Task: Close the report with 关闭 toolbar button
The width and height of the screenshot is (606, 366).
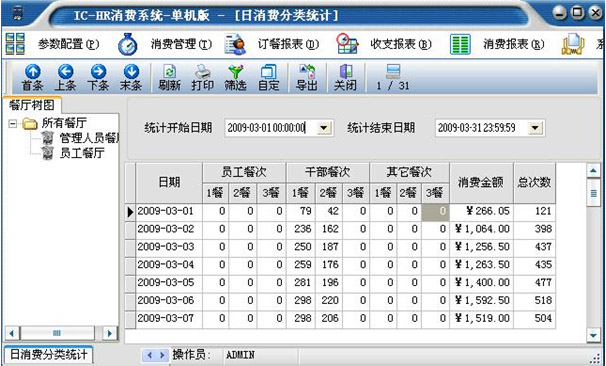Action: (x=345, y=77)
